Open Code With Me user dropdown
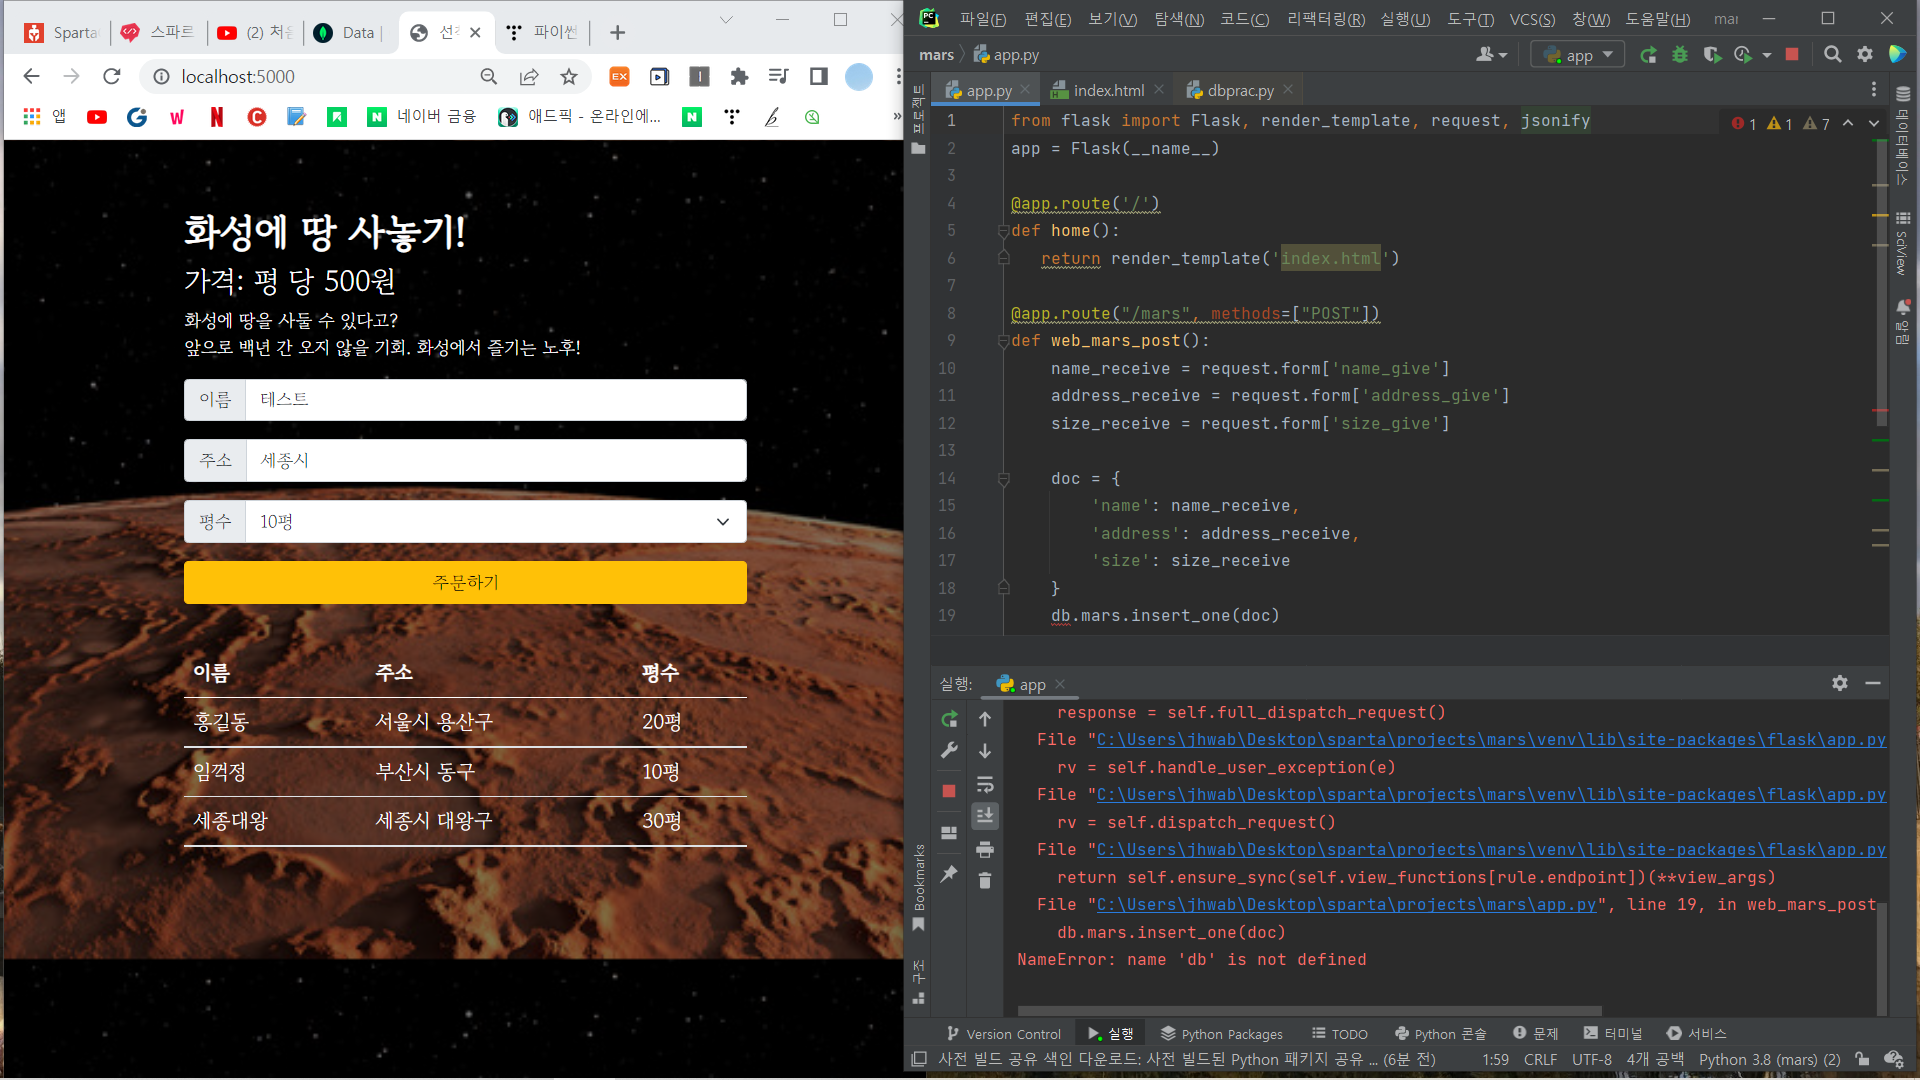 tap(1492, 55)
